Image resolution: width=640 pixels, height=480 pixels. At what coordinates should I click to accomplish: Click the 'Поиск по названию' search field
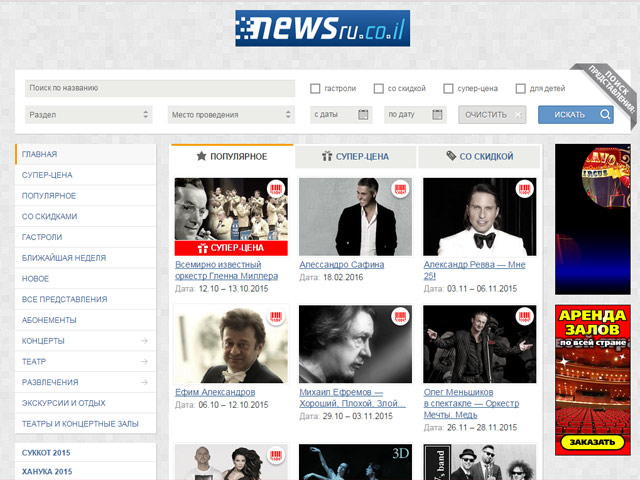tap(160, 88)
